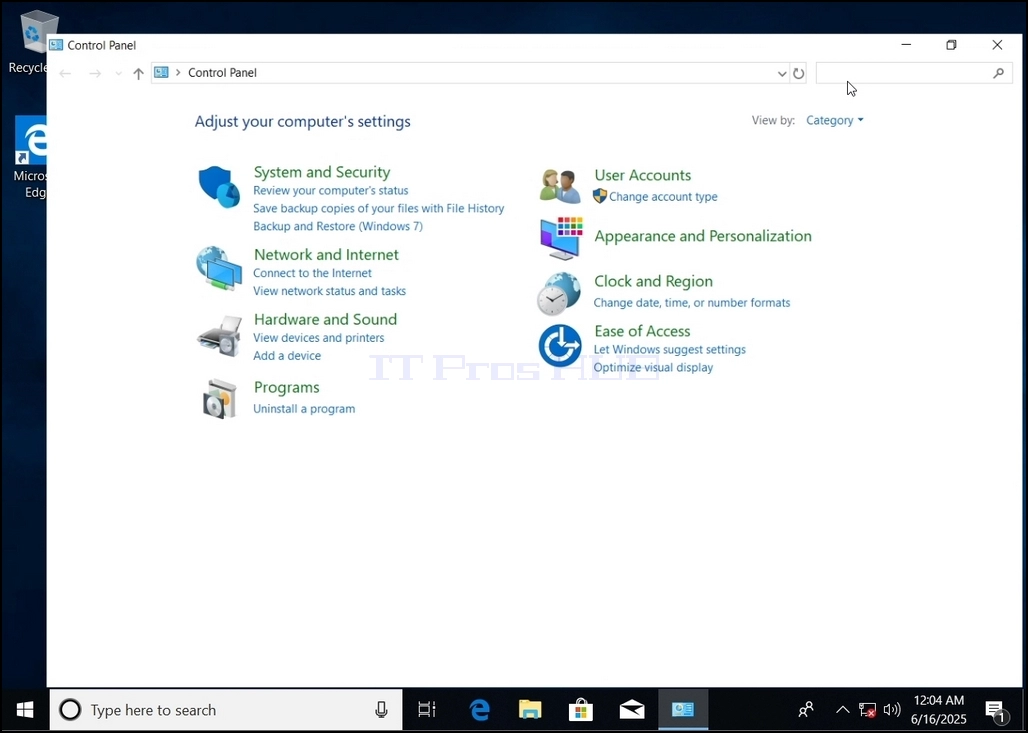1028x733 pixels.
Task: Click View devices and printers
Action: click(x=319, y=338)
